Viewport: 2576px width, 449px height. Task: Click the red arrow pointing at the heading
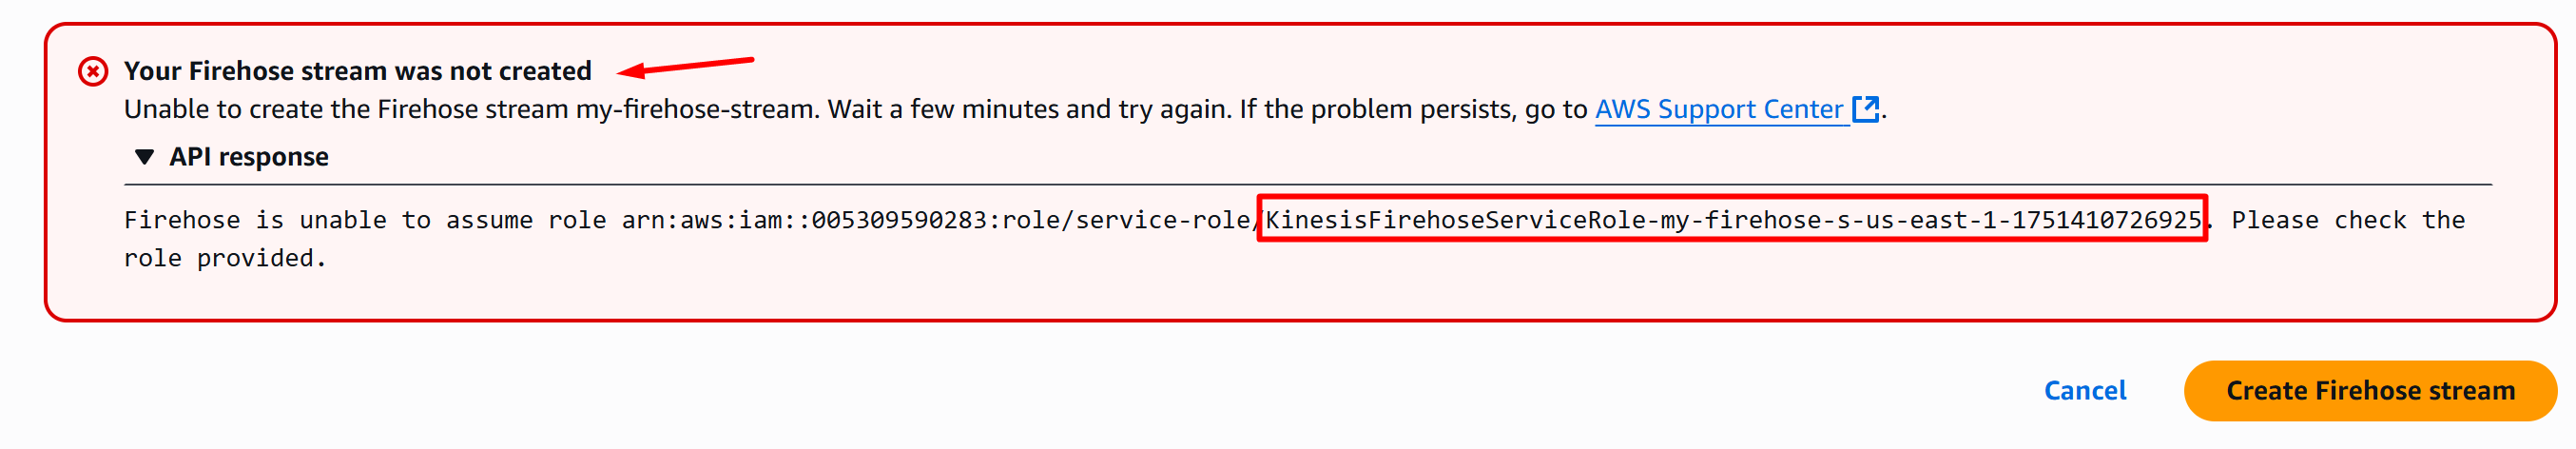click(685, 66)
